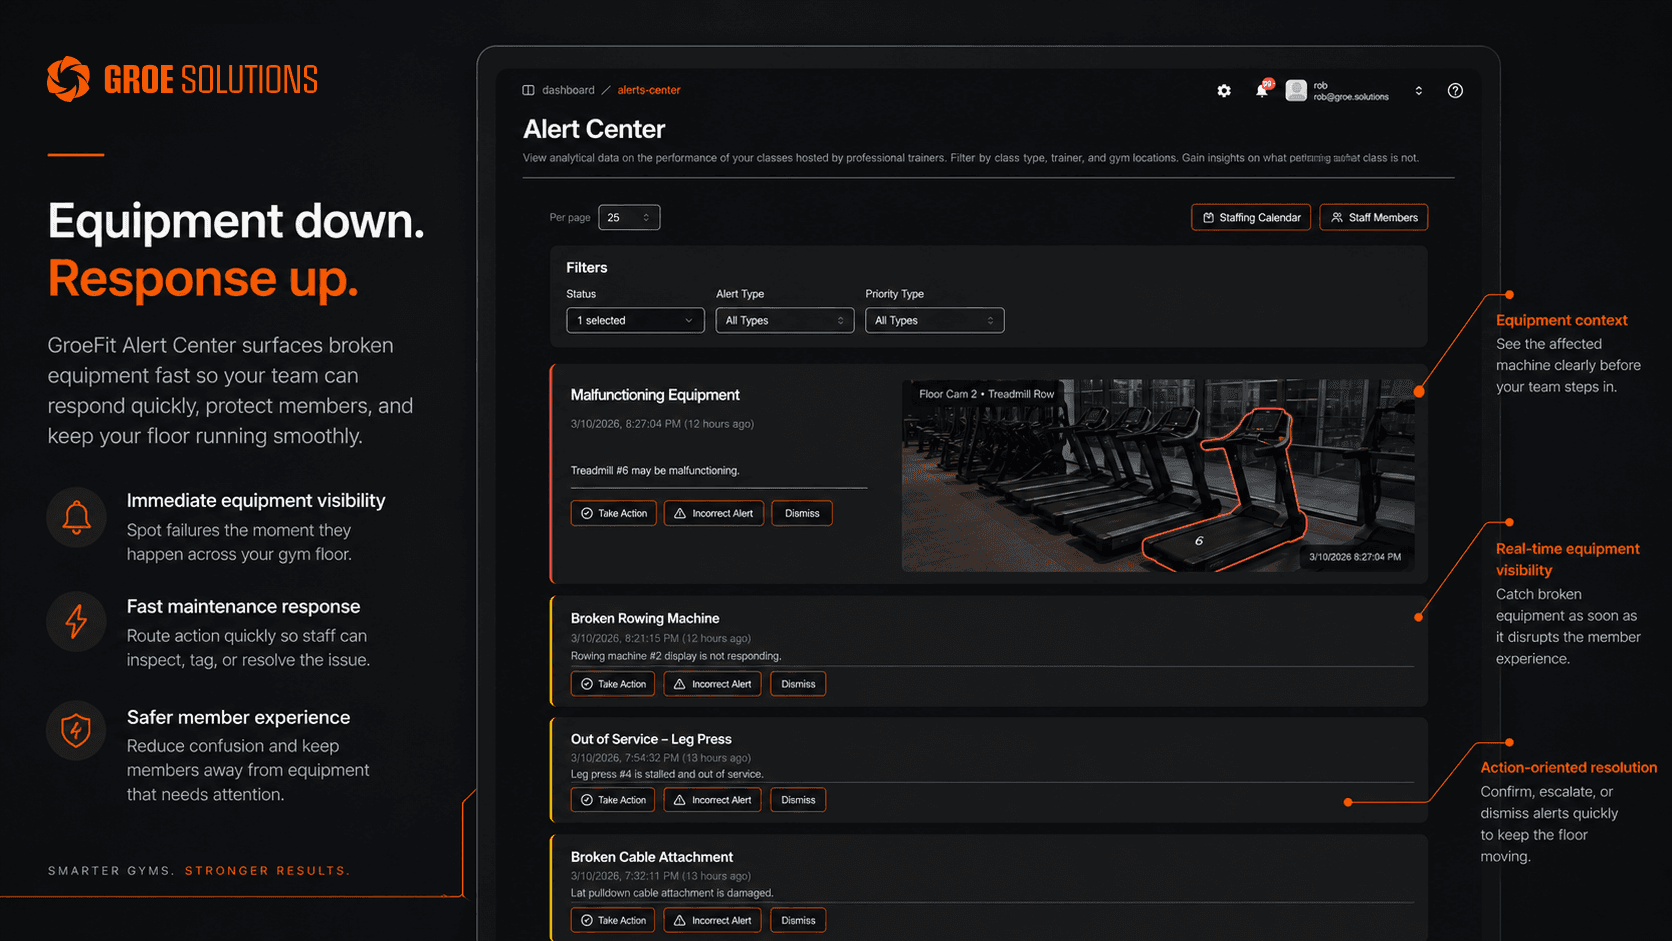Click the Groe Solutions logo
Viewport: 1672px width, 941px height.
[182, 79]
